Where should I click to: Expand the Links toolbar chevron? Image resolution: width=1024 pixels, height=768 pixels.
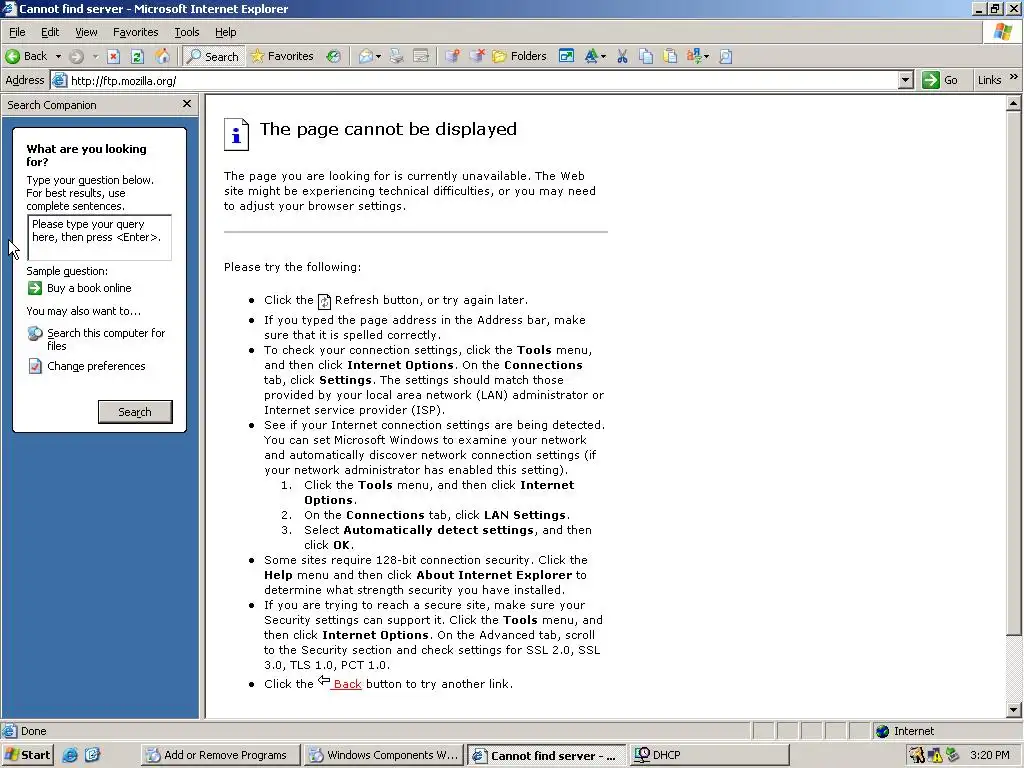pyautogui.click(x=1014, y=77)
